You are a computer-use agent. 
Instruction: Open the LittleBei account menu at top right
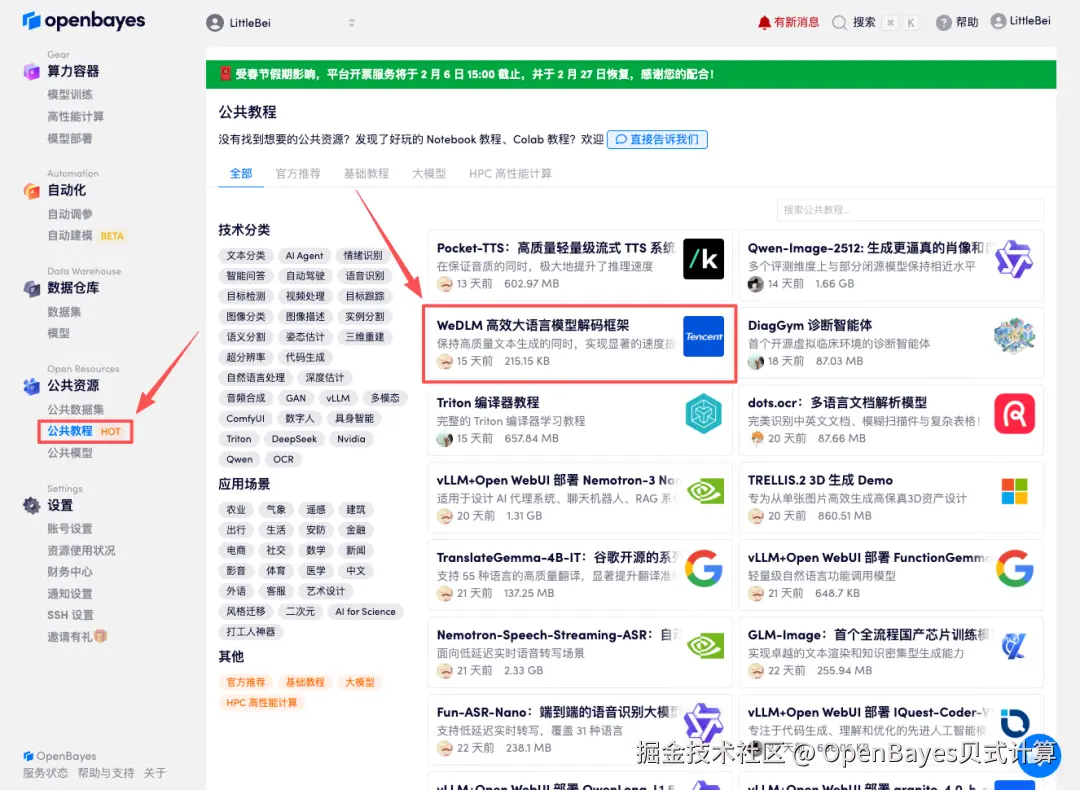[1021, 21]
